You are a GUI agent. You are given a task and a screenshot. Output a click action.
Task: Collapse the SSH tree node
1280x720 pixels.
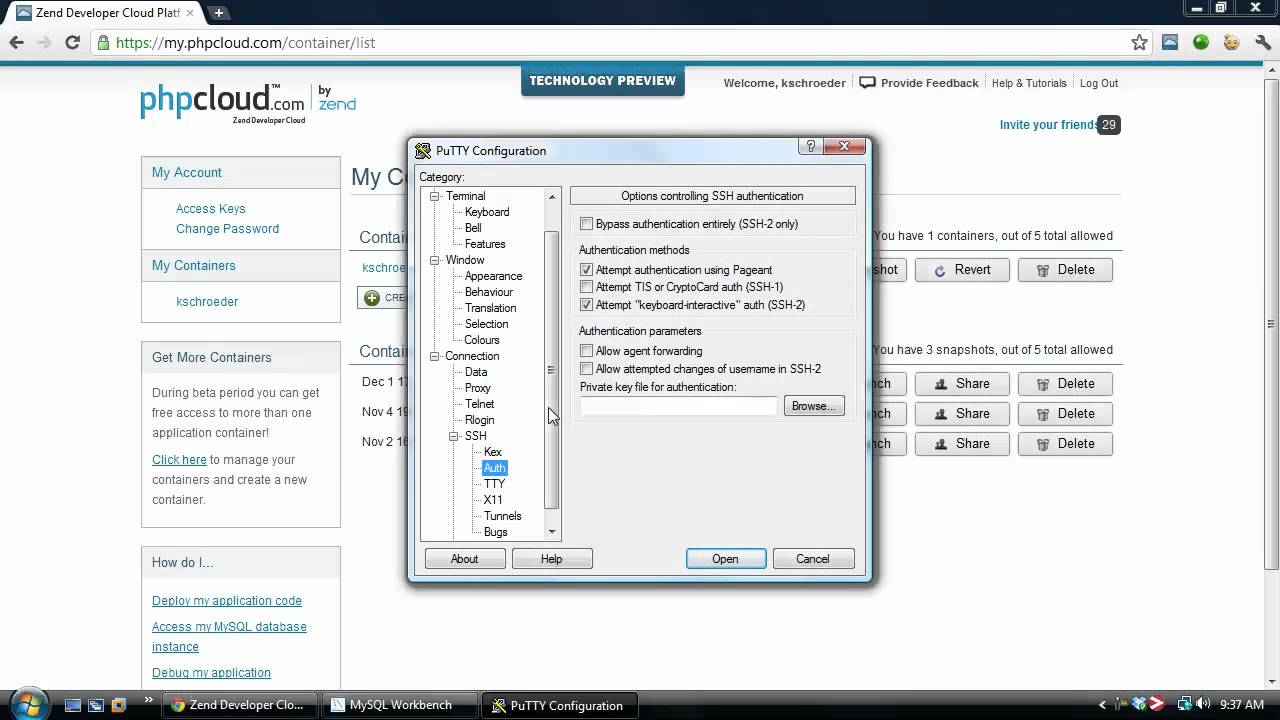pyautogui.click(x=453, y=436)
